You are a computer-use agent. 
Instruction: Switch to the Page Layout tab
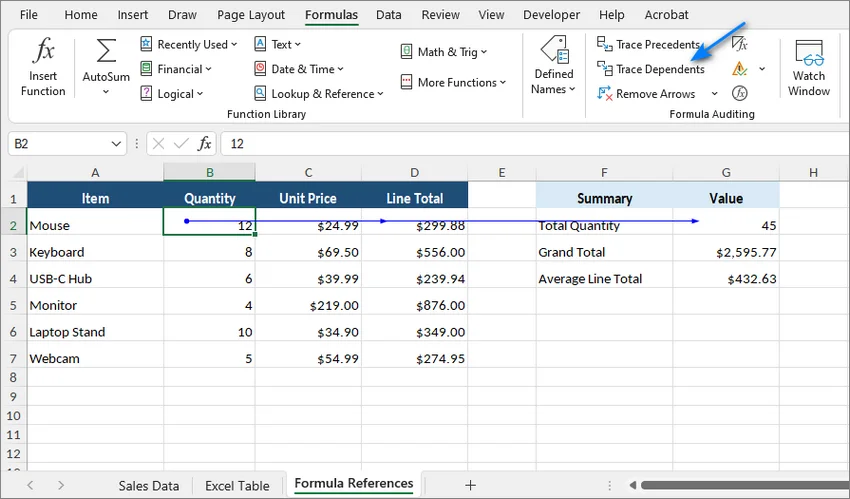point(251,15)
